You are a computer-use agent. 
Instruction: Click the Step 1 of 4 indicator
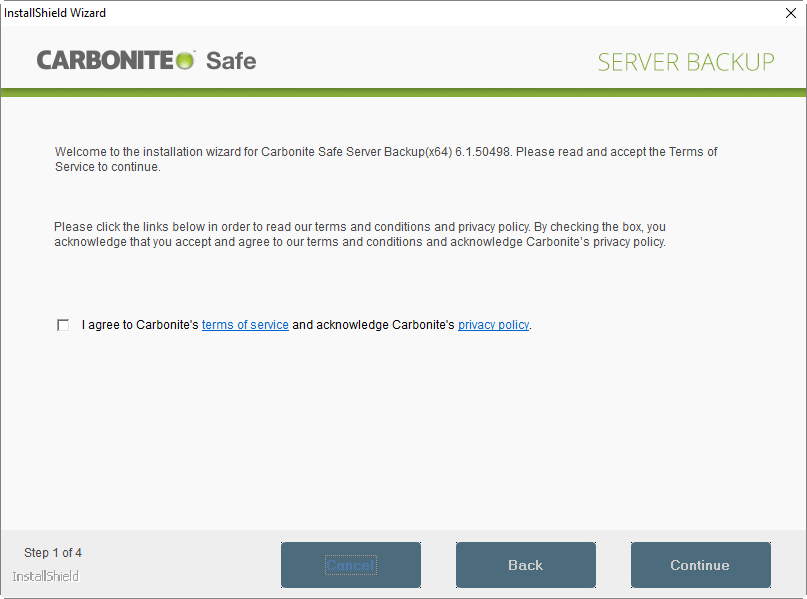point(52,552)
